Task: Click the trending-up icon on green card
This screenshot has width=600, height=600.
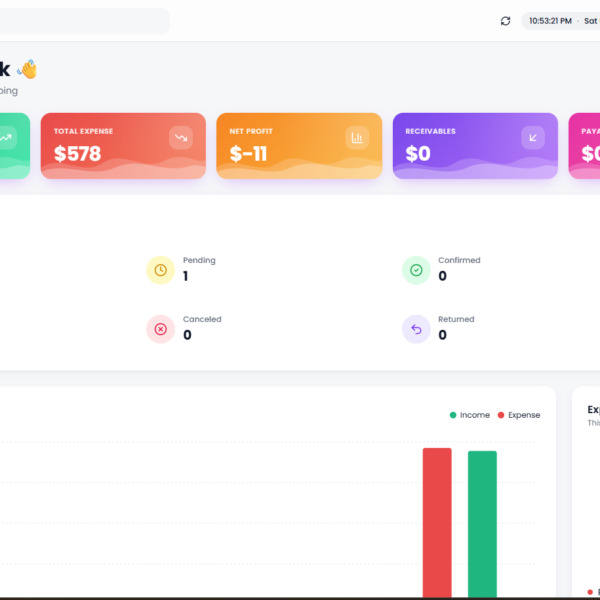Action: point(6,138)
